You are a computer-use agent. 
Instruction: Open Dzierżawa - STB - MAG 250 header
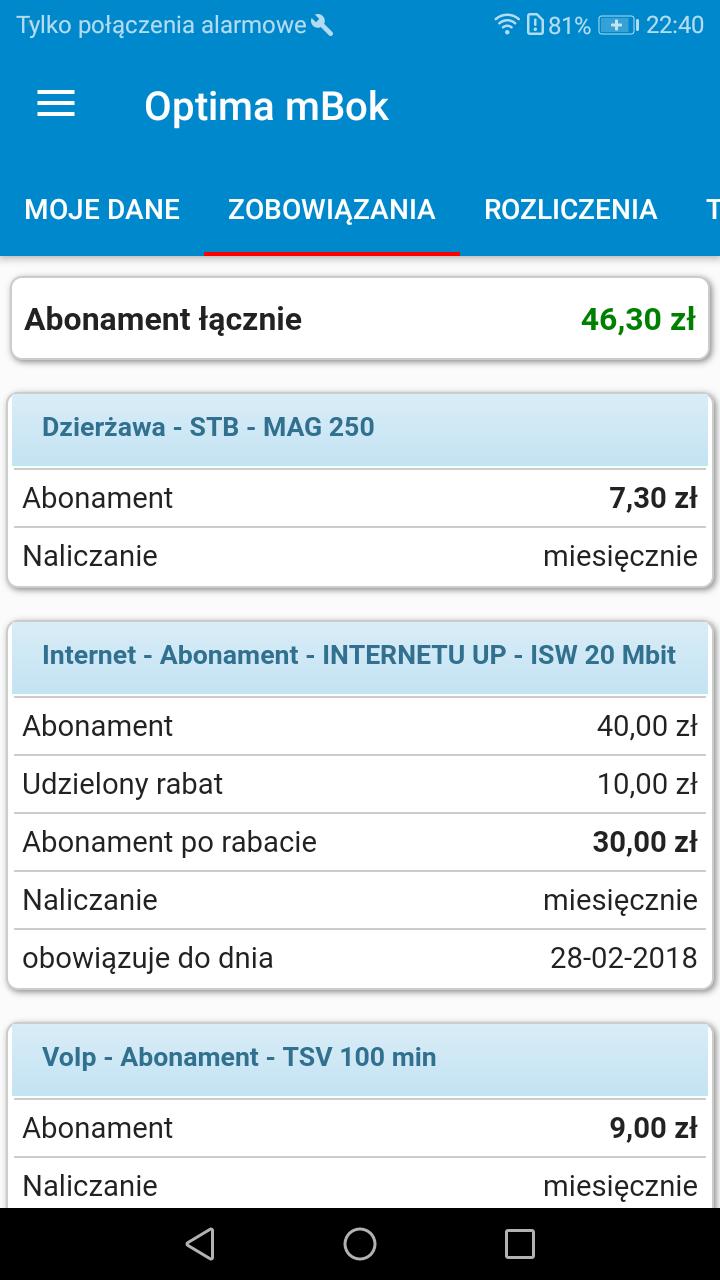360,428
